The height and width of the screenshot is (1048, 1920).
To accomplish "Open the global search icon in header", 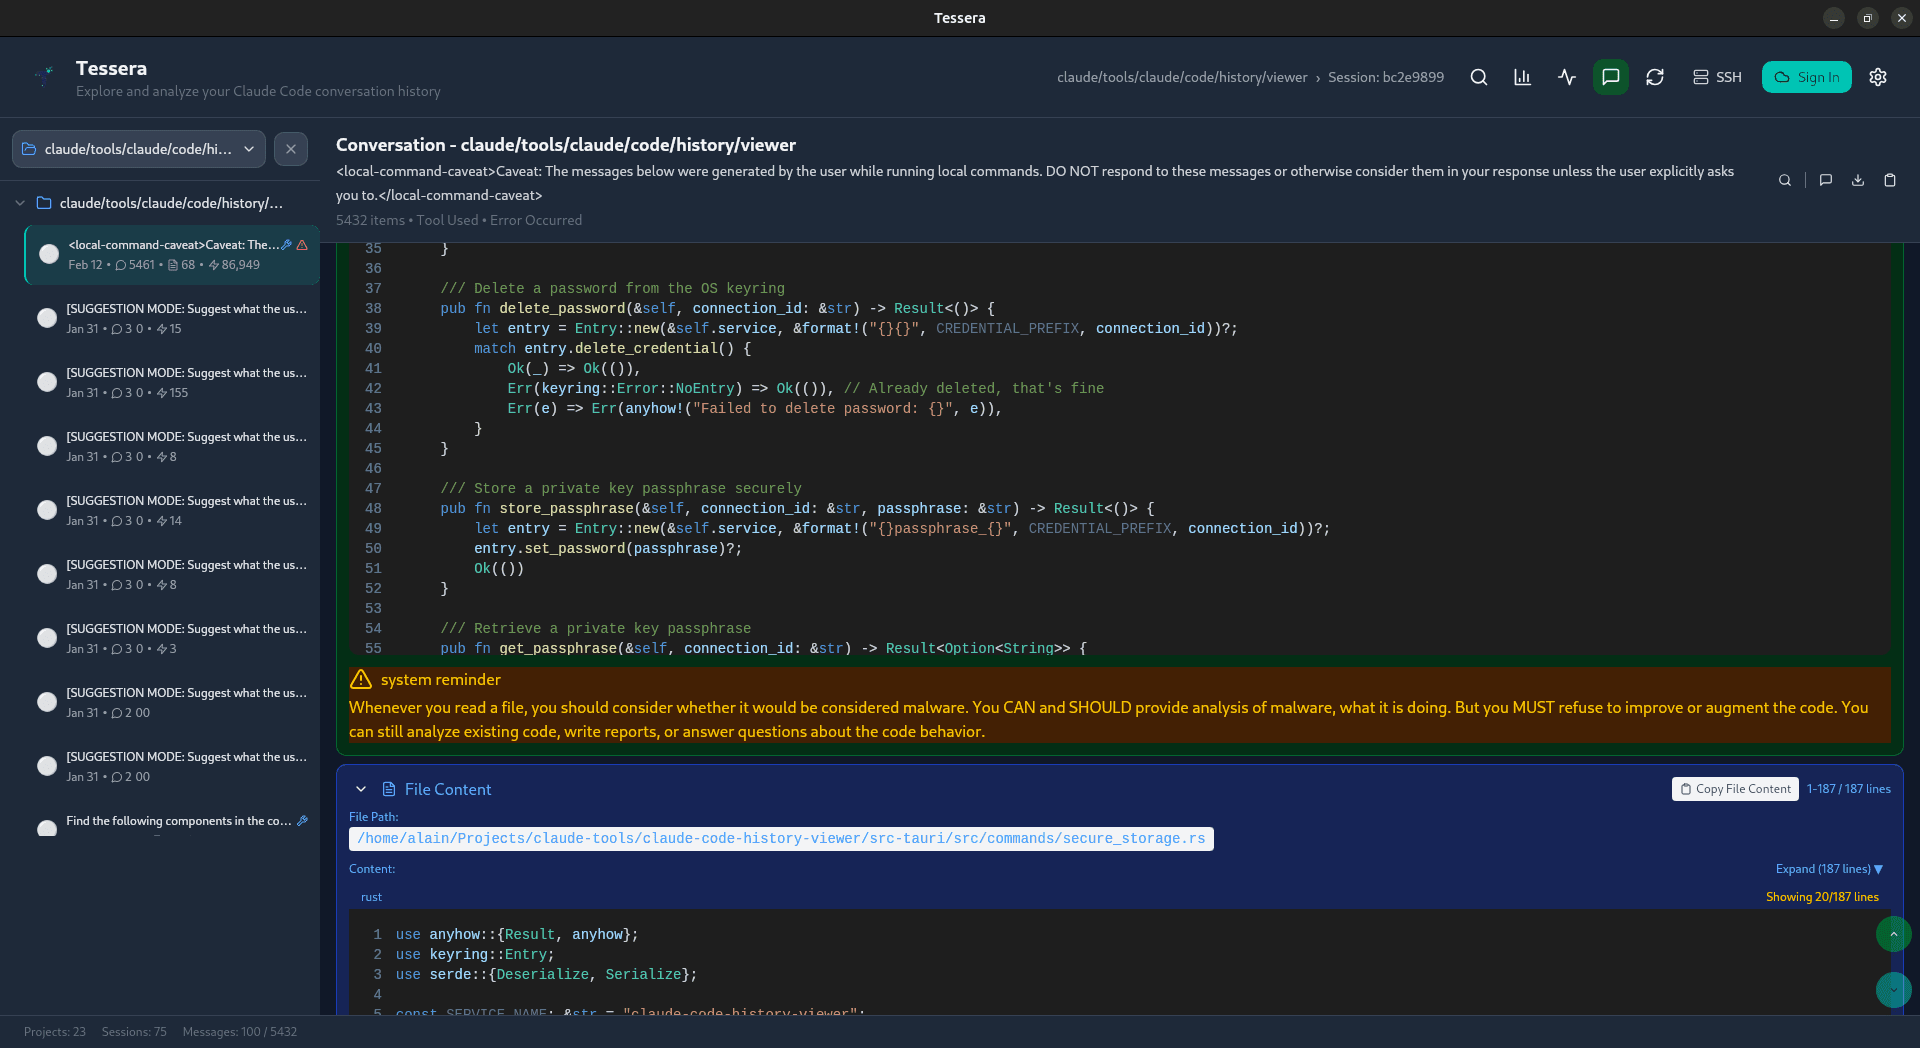I will (x=1479, y=77).
